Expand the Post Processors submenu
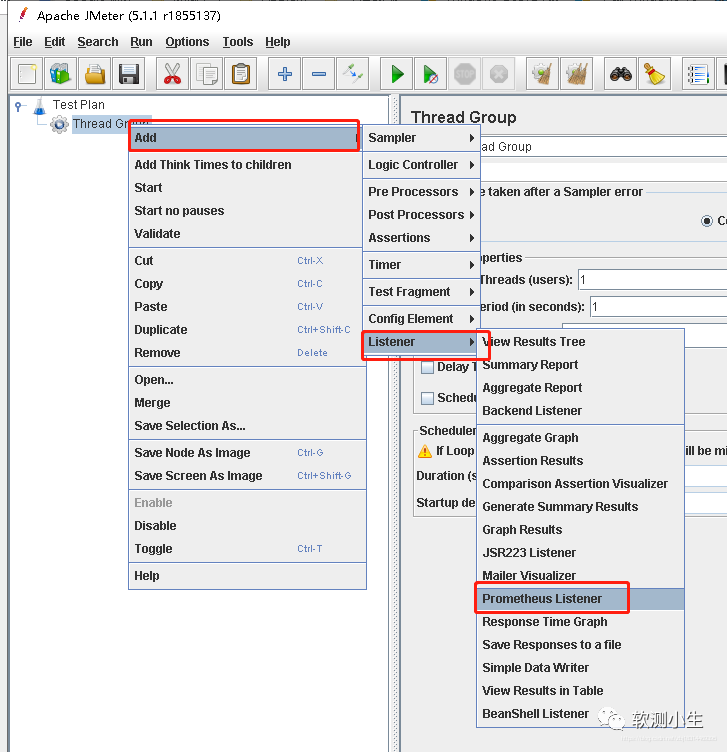 (x=421, y=214)
